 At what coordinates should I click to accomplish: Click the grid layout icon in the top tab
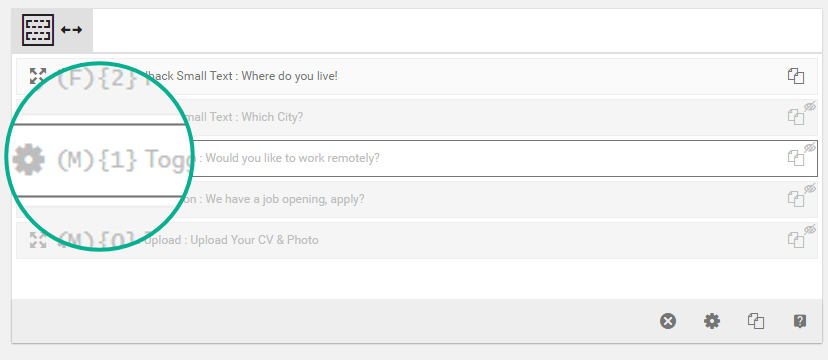[x=38, y=30]
